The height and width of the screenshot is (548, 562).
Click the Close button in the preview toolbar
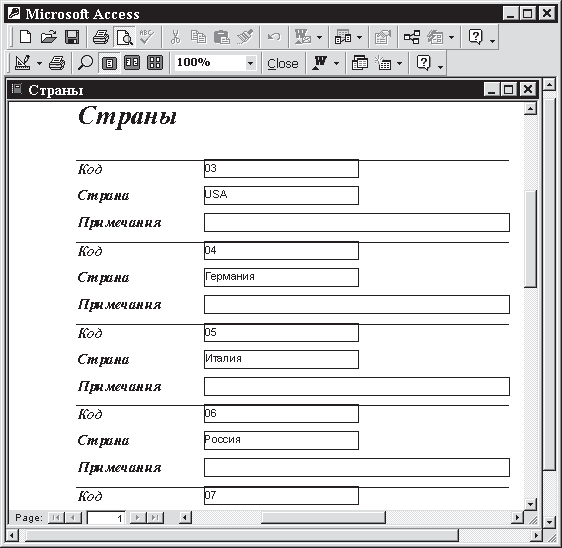(283, 63)
